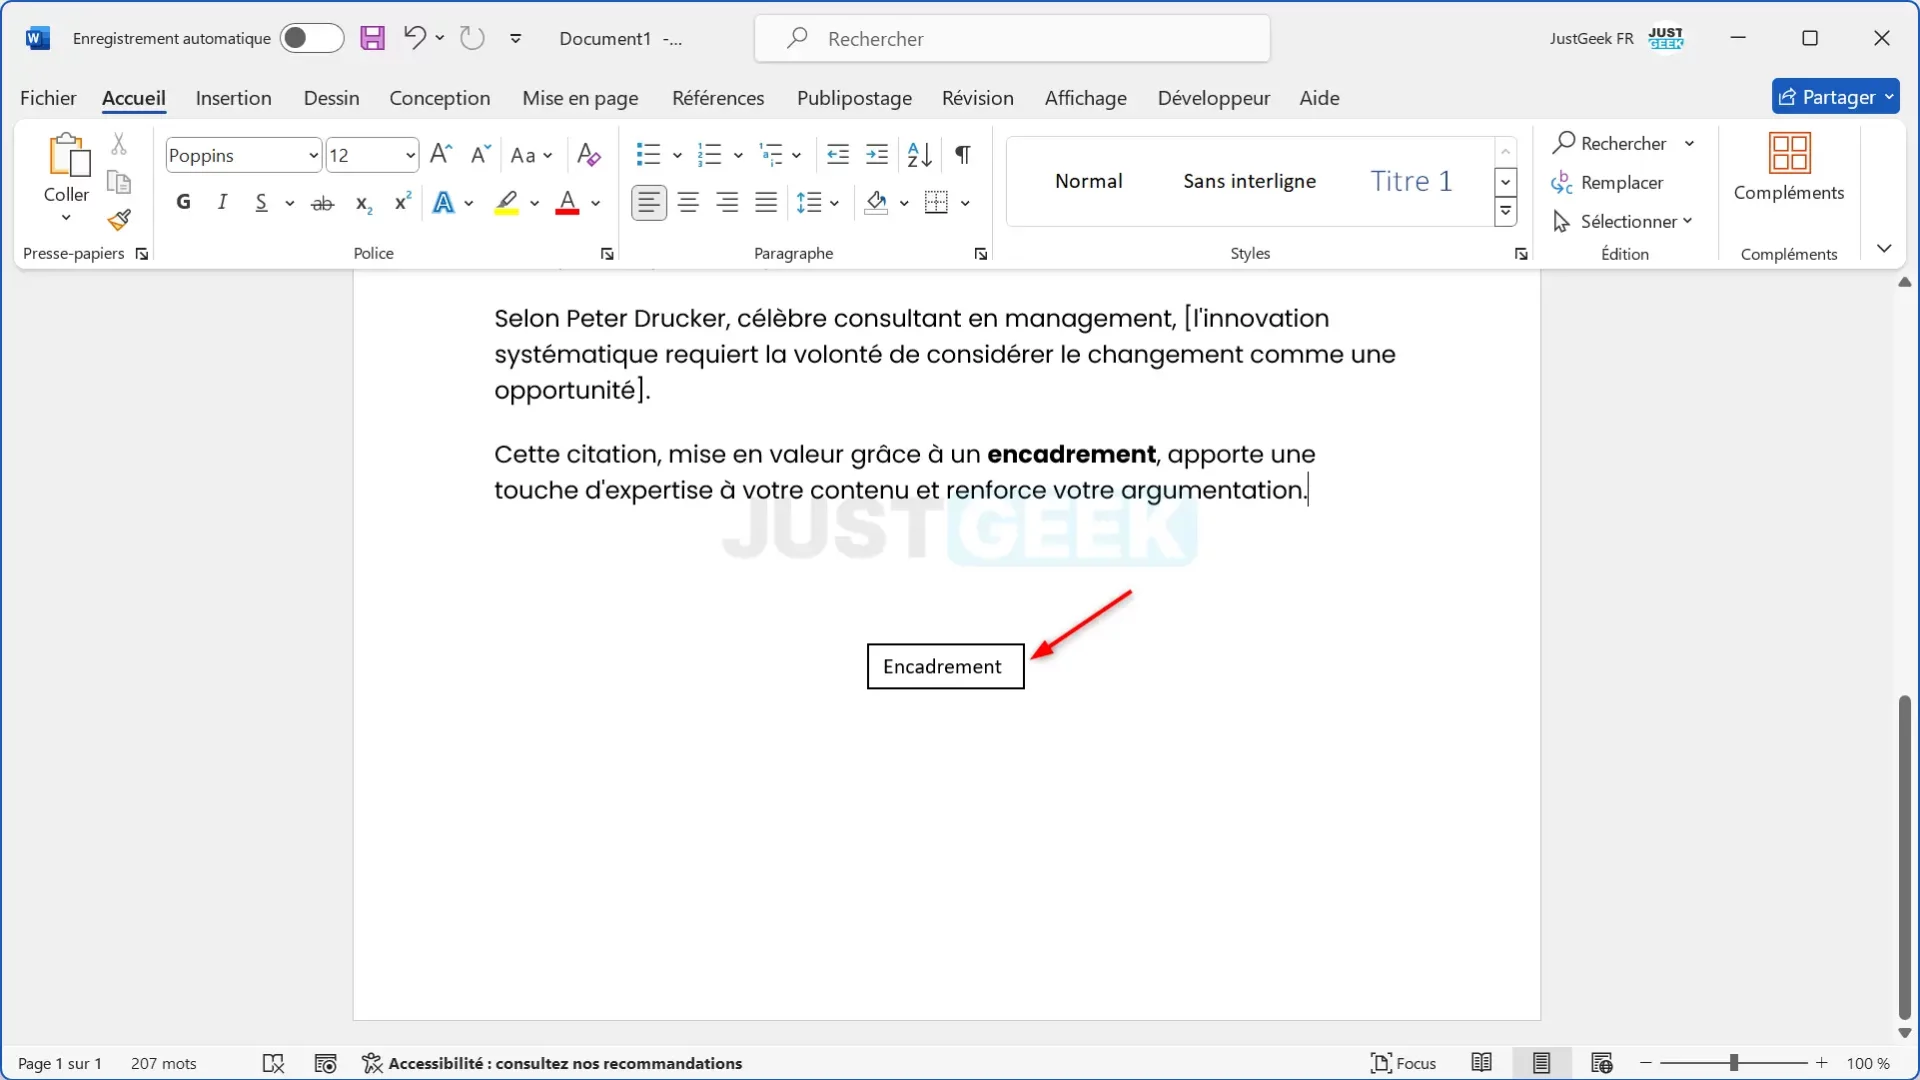
Task: Increase font size with the larger A
Action: click(440, 154)
